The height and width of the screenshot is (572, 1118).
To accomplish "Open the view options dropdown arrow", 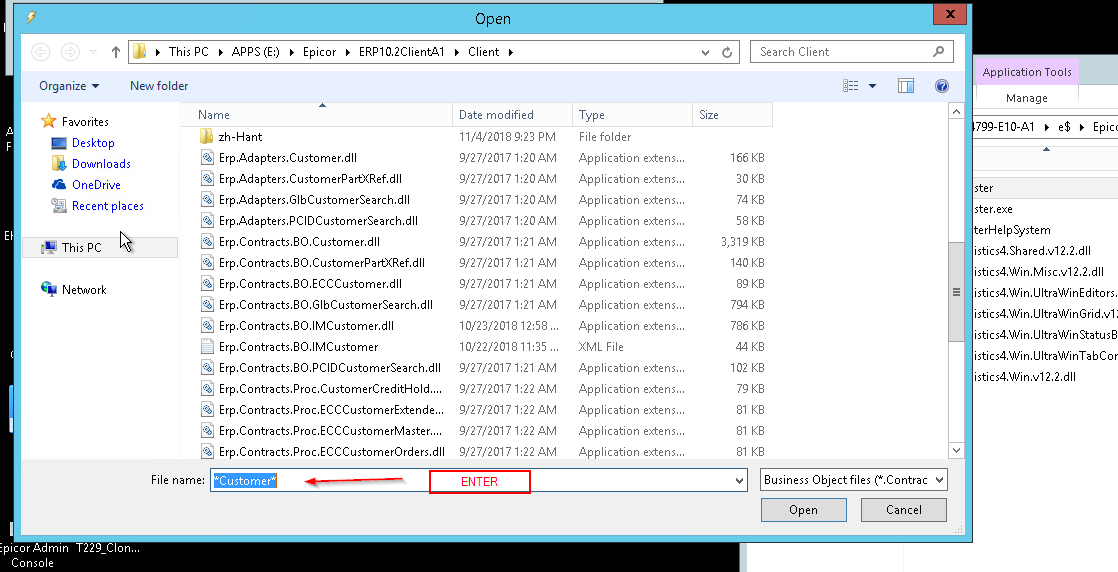I will 872,86.
